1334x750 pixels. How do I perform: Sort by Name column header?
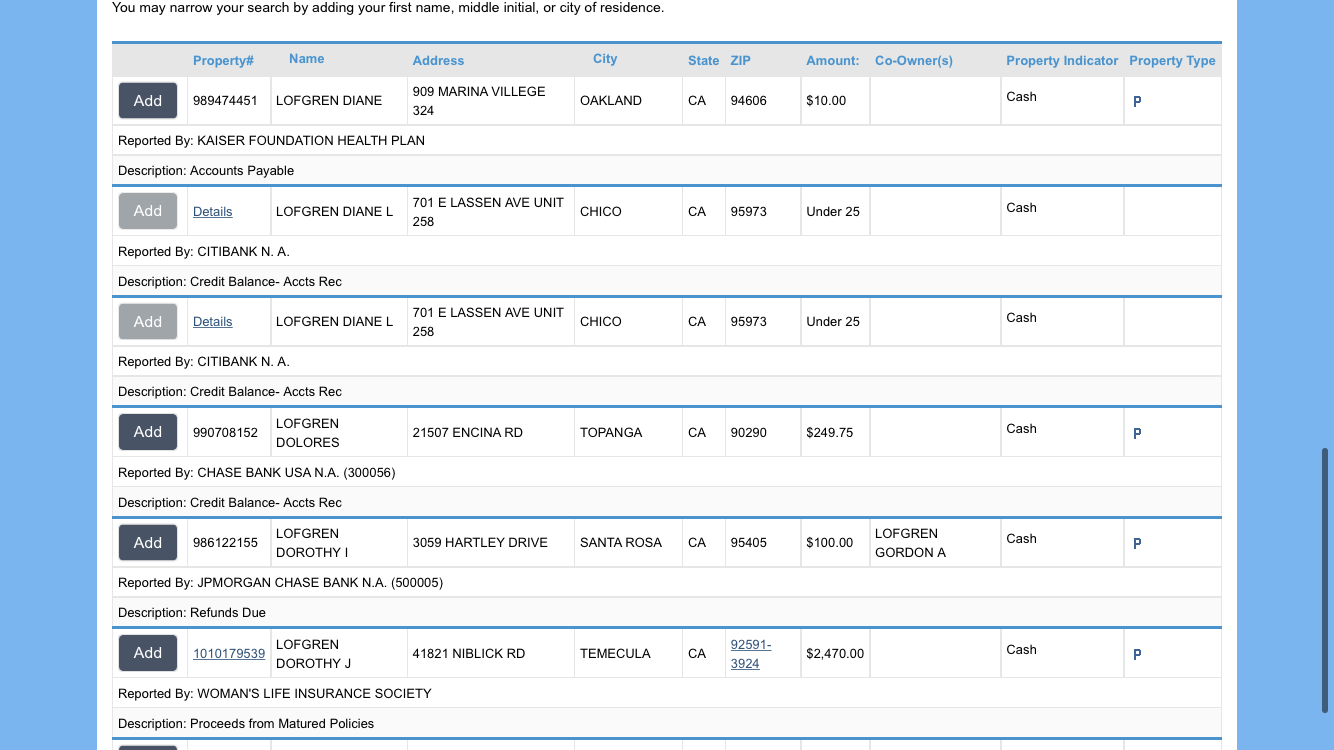tap(307, 59)
